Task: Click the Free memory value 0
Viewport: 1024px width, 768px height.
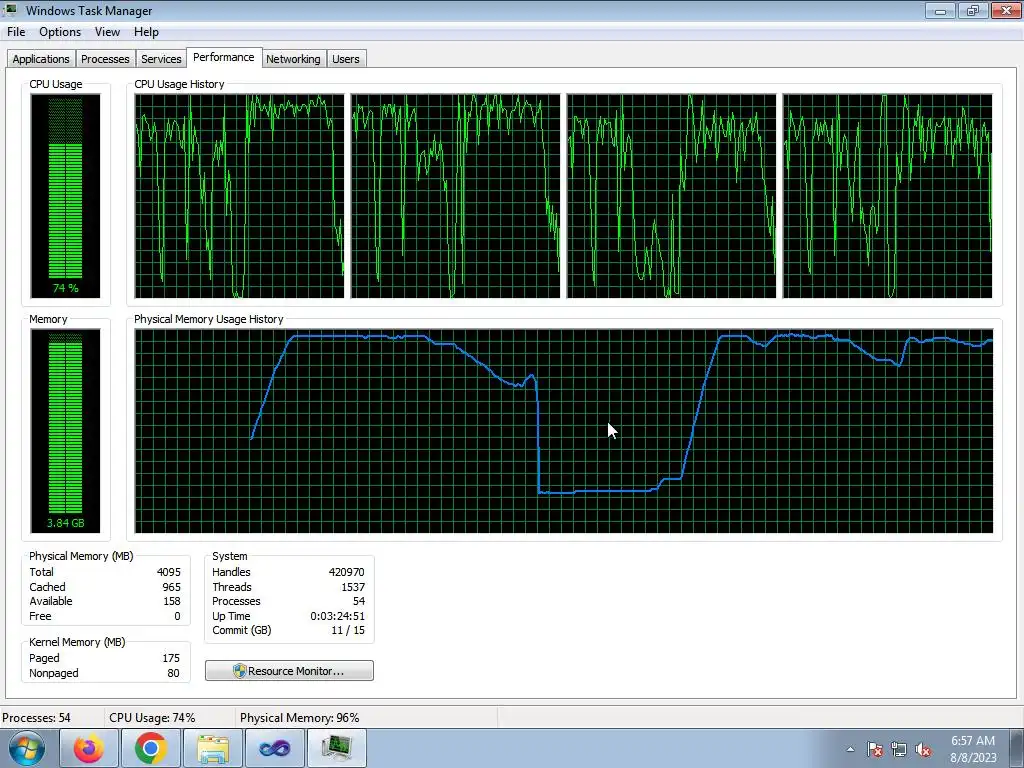Action: pyautogui.click(x=177, y=616)
